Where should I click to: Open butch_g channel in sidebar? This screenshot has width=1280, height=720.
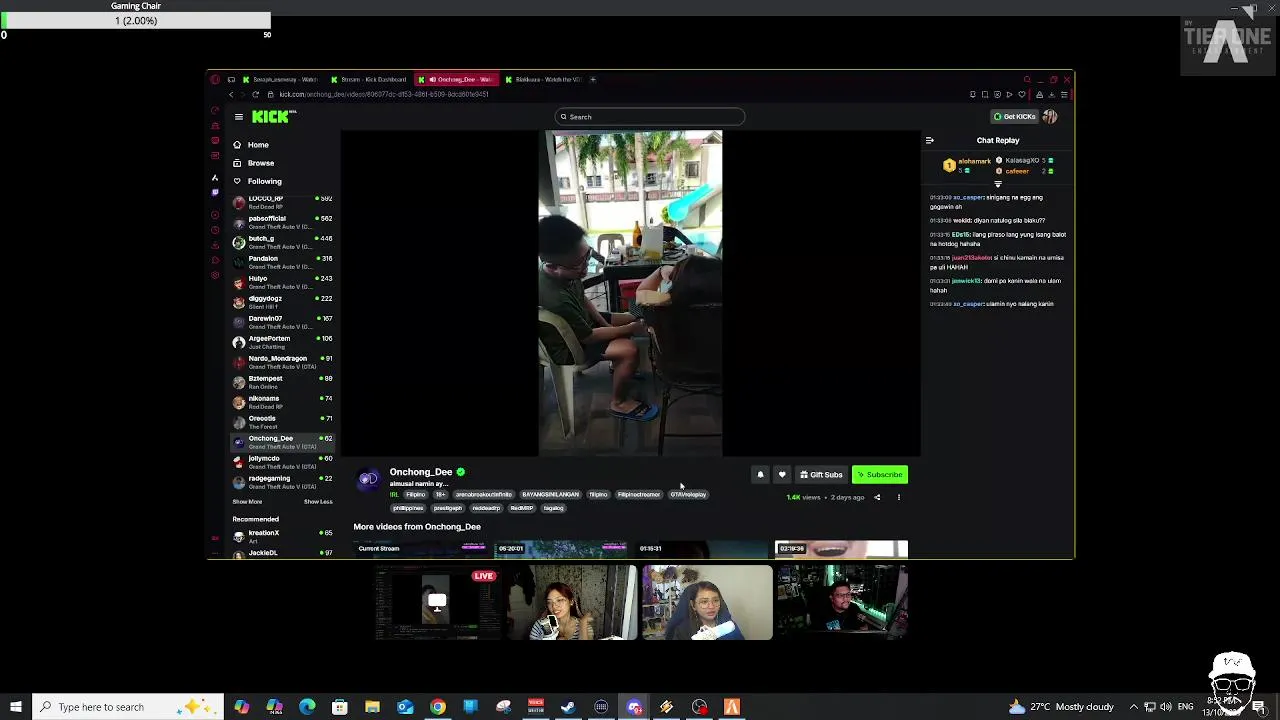[x=282, y=242]
